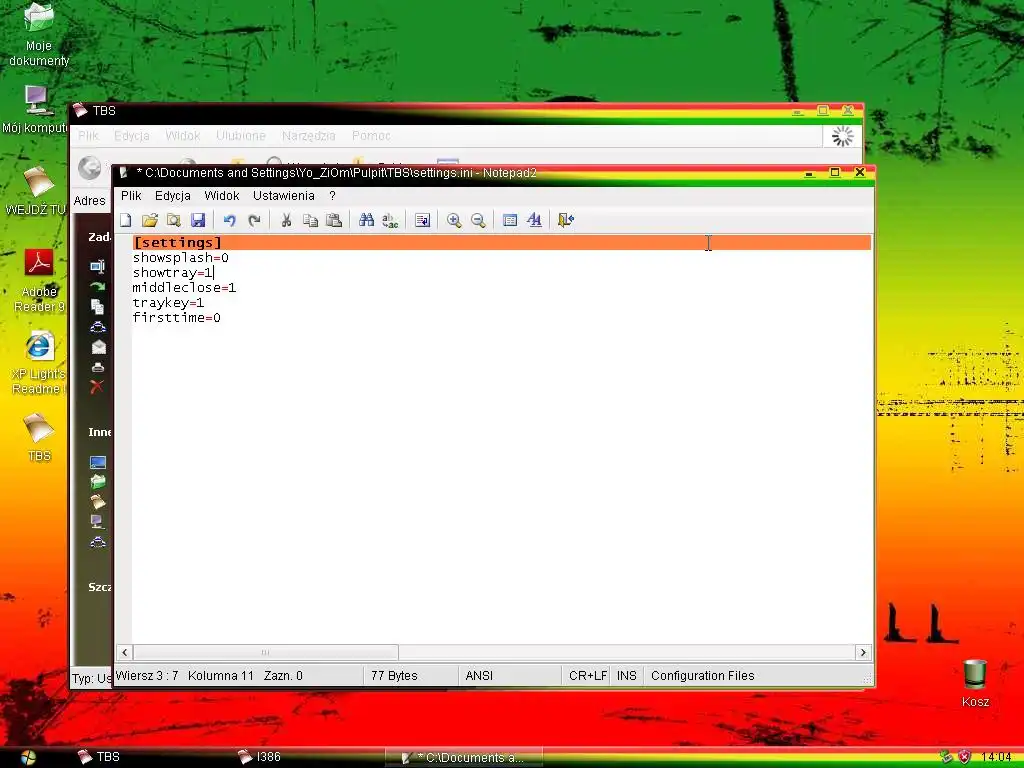Open the Widok menu in Notepad2
1024x768 pixels.
[x=221, y=195]
